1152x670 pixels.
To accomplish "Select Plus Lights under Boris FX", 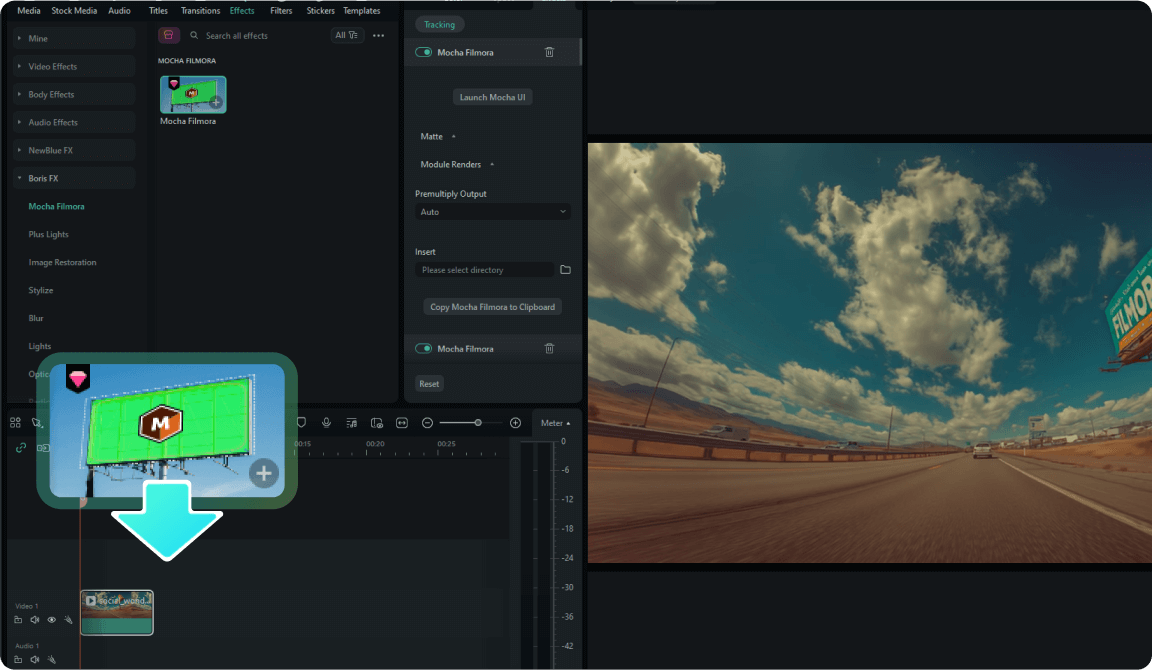I will (x=48, y=234).
